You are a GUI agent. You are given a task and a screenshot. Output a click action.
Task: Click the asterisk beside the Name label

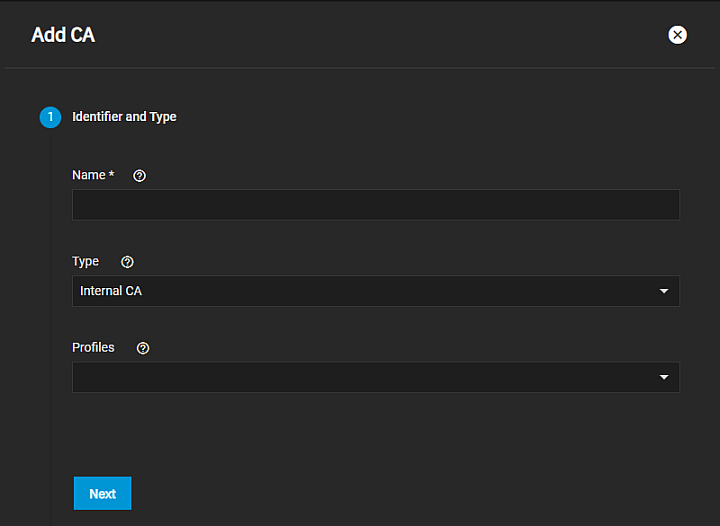tap(111, 174)
